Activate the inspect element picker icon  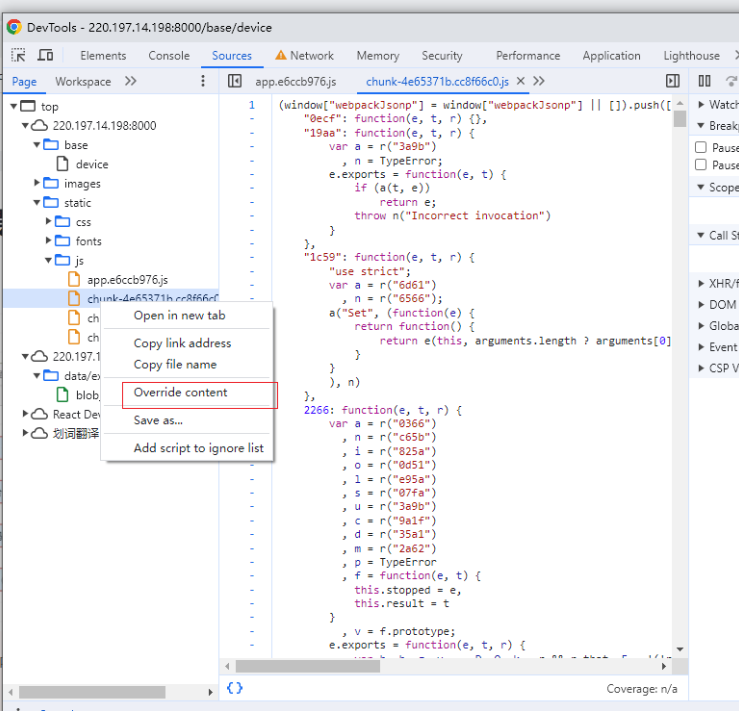(x=18, y=56)
